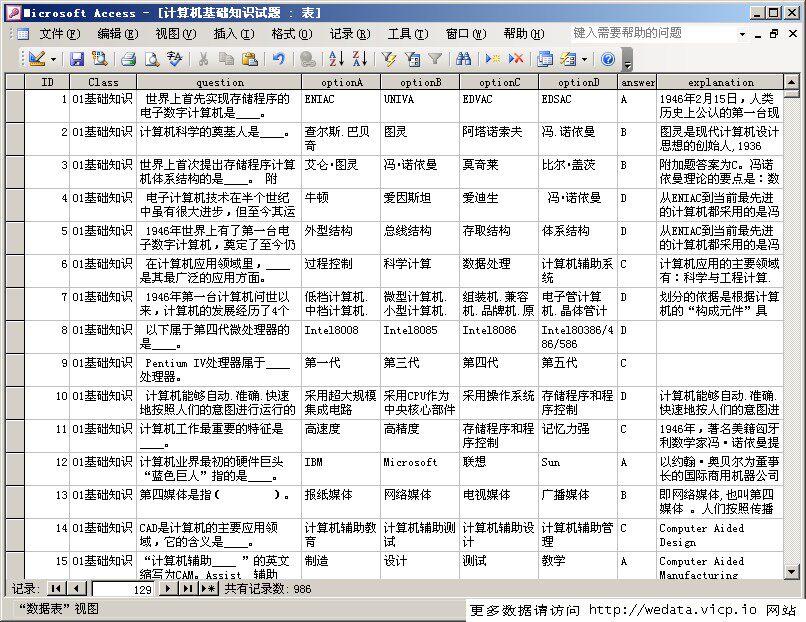This screenshot has width=806, height=622.
Task: Open the New Object dropdown arrow
Action: (x=584, y=60)
